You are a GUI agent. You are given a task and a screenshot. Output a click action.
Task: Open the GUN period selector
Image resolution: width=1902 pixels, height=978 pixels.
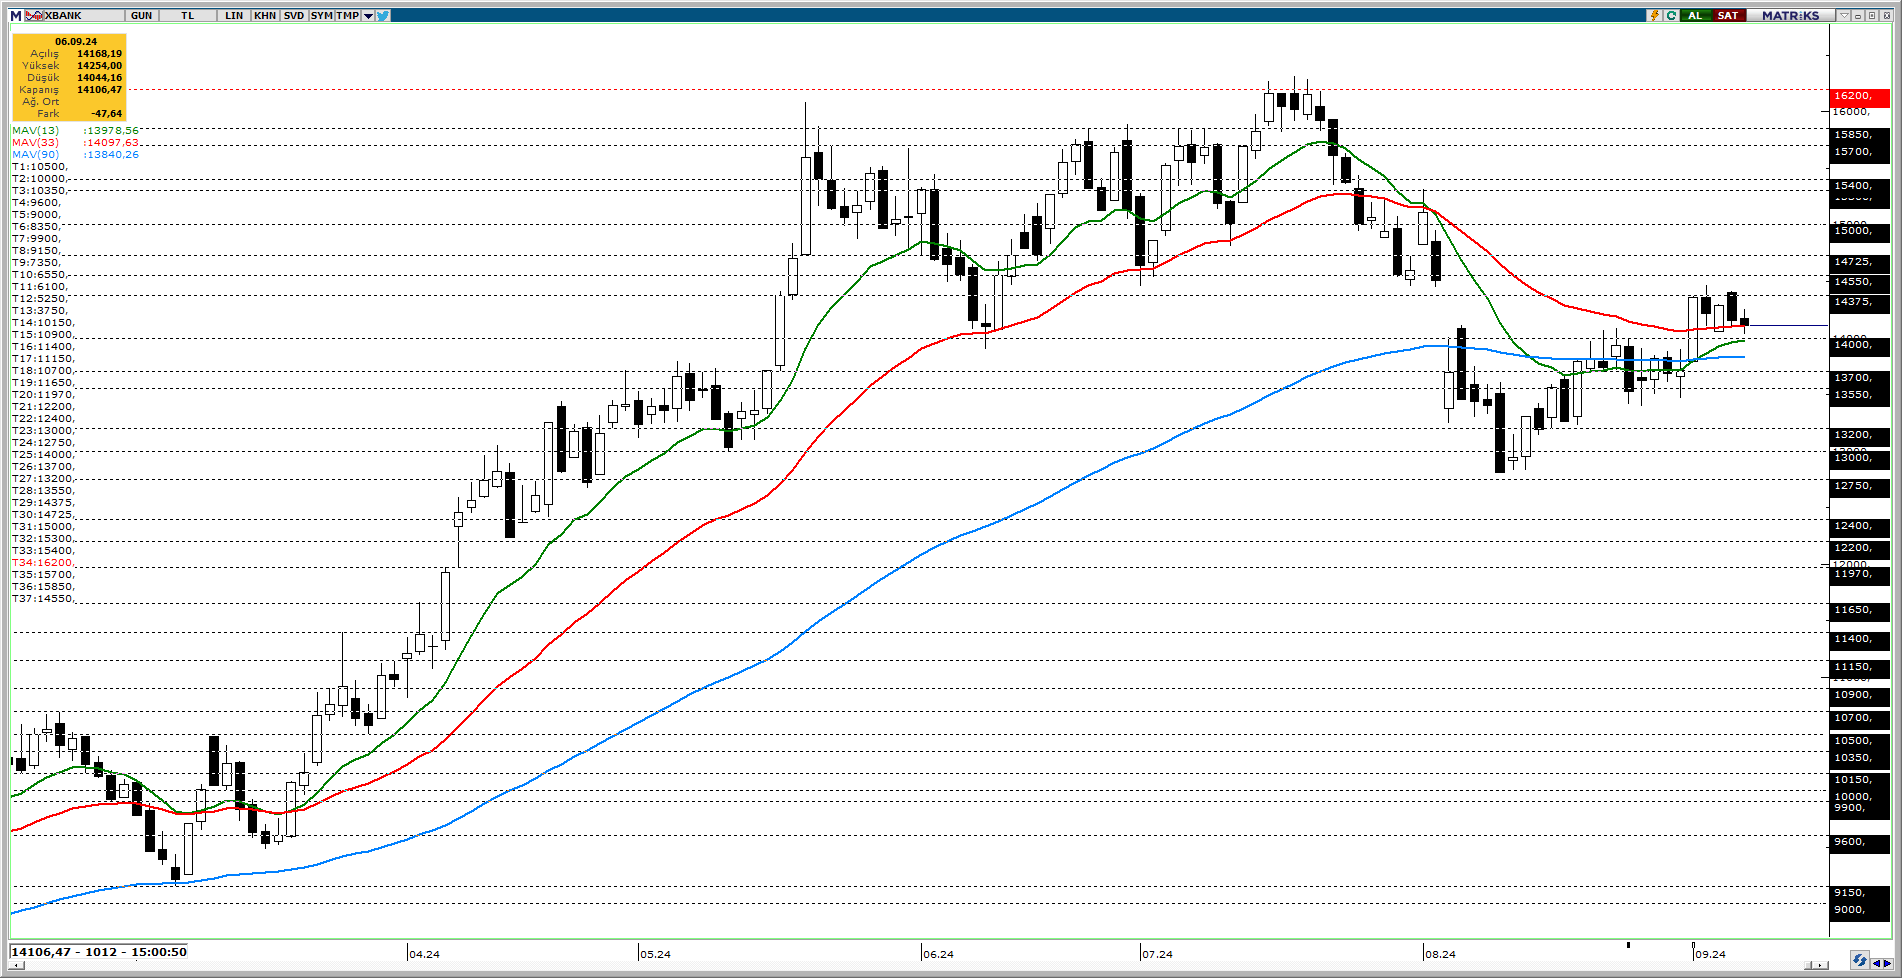[x=141, y=15]
